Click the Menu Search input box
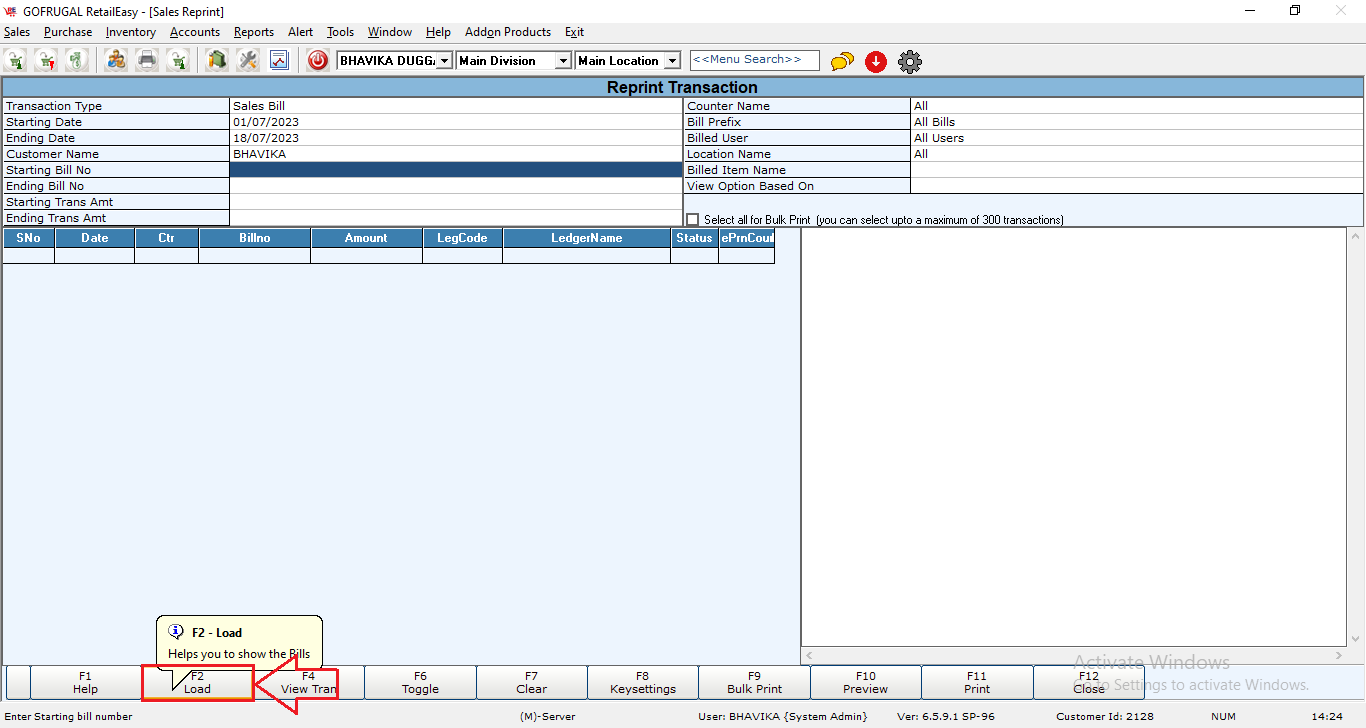 click(x=754, y=60)
